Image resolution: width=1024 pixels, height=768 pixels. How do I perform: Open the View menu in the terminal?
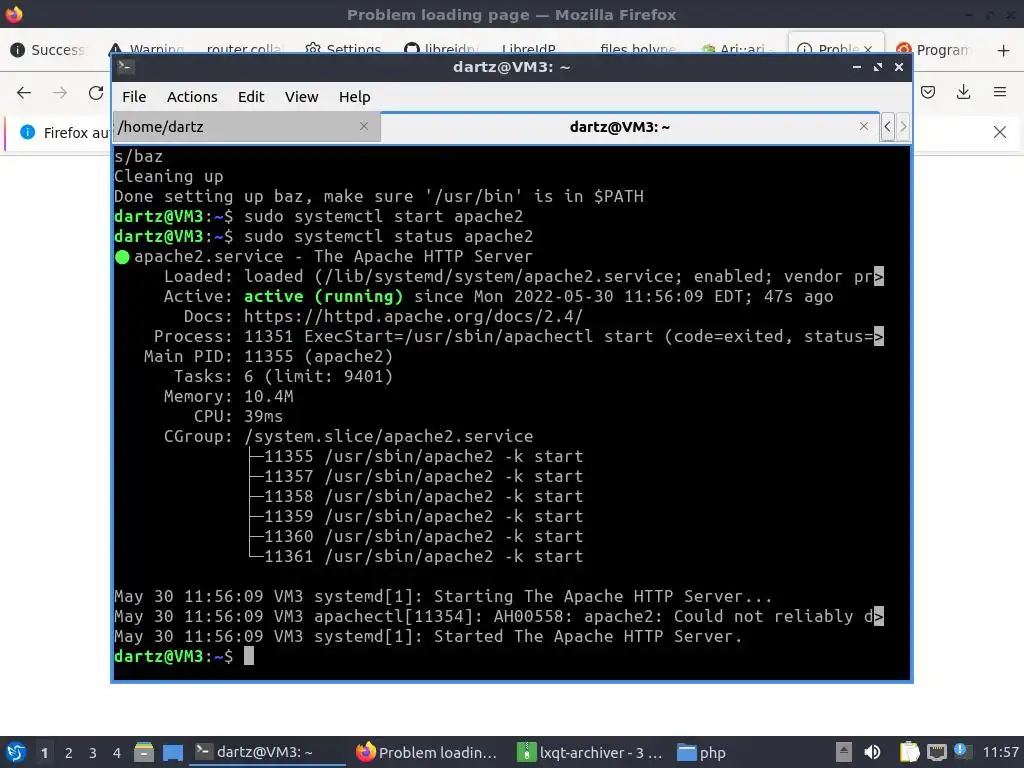[302, 97]
